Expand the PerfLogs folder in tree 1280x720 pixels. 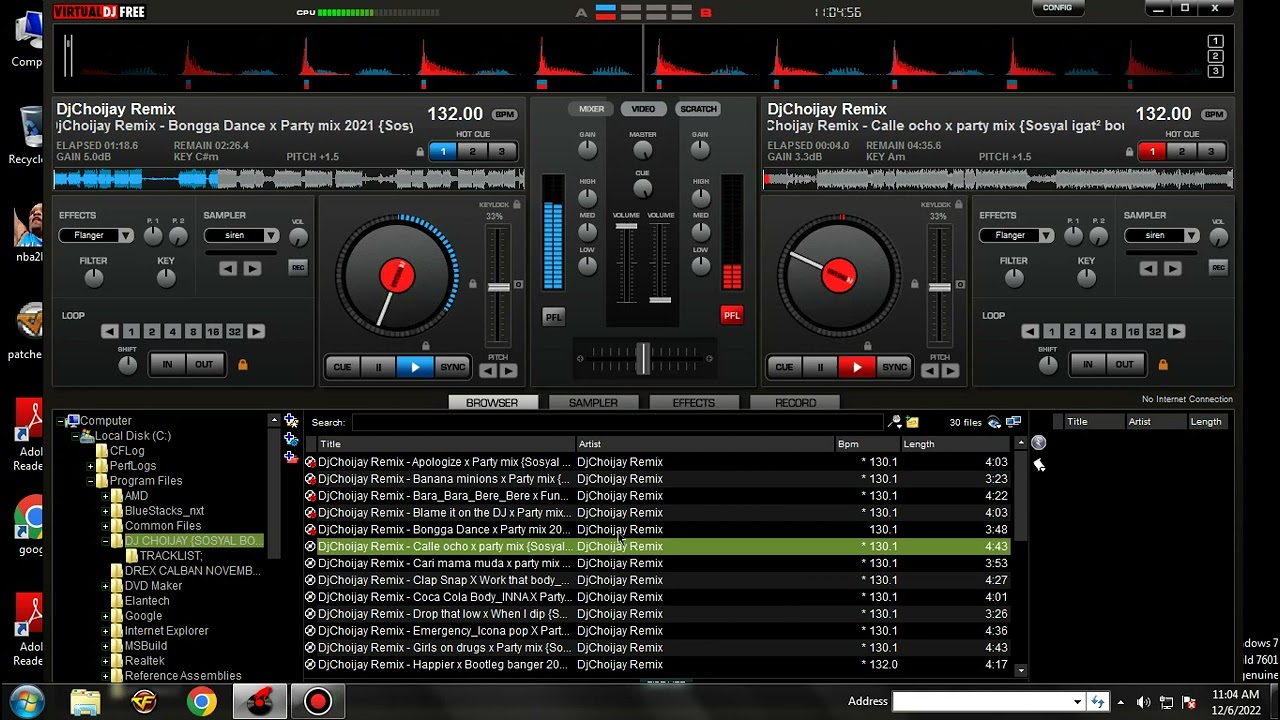pos(90,466)
